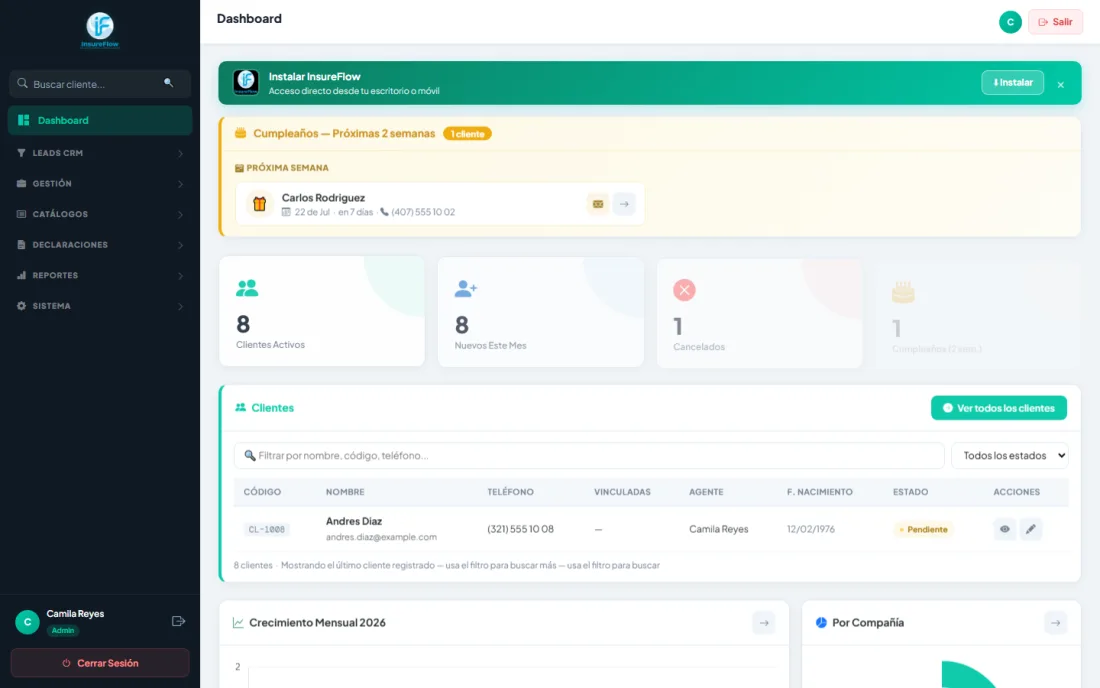Expand the Reportes chevron

coord(180,276)
